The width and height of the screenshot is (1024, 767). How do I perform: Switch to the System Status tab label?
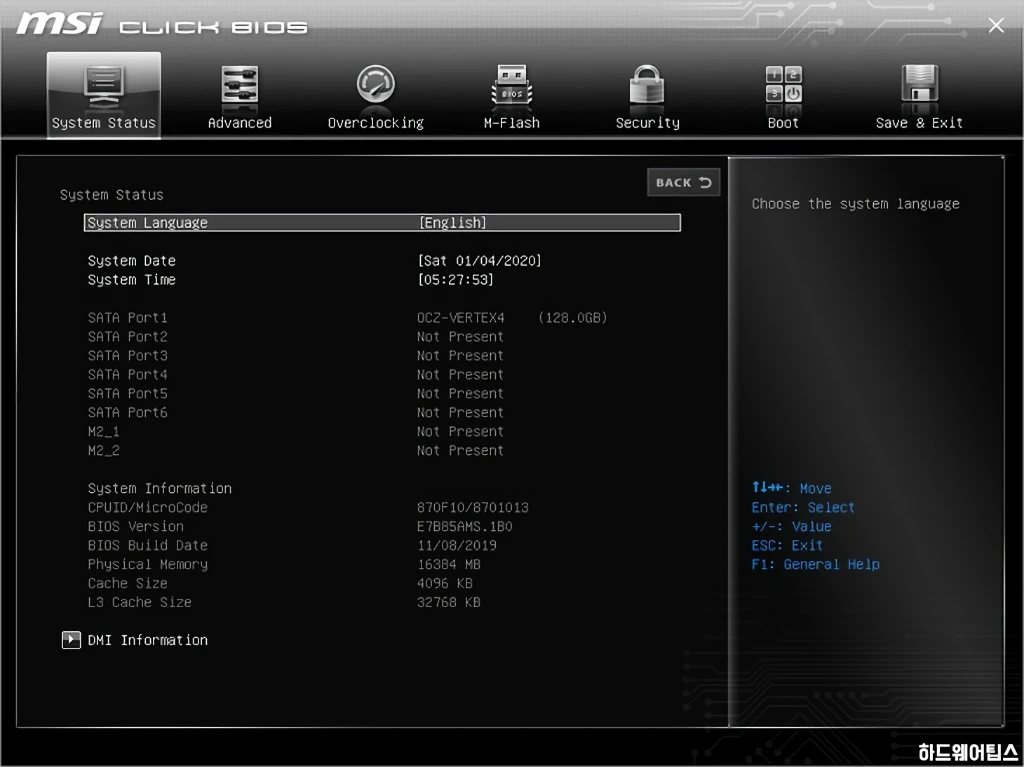104,123
